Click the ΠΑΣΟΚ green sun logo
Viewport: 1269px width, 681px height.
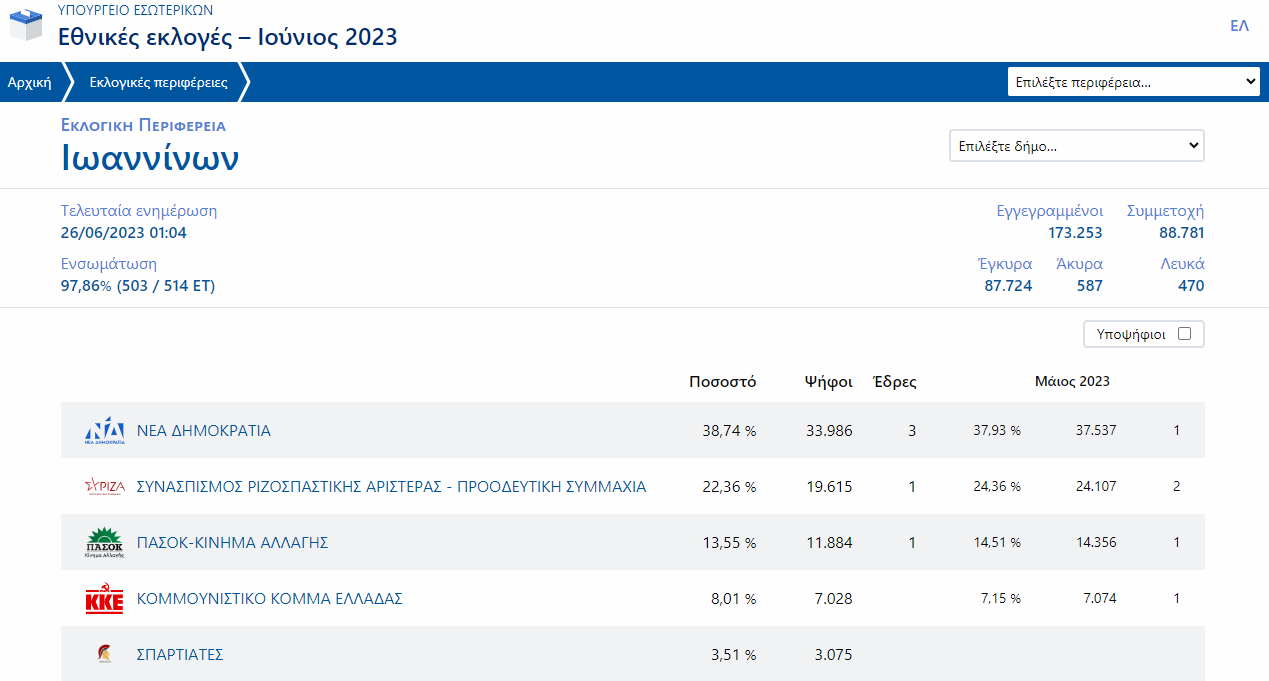pyautogui.click(x=105, y=543)
